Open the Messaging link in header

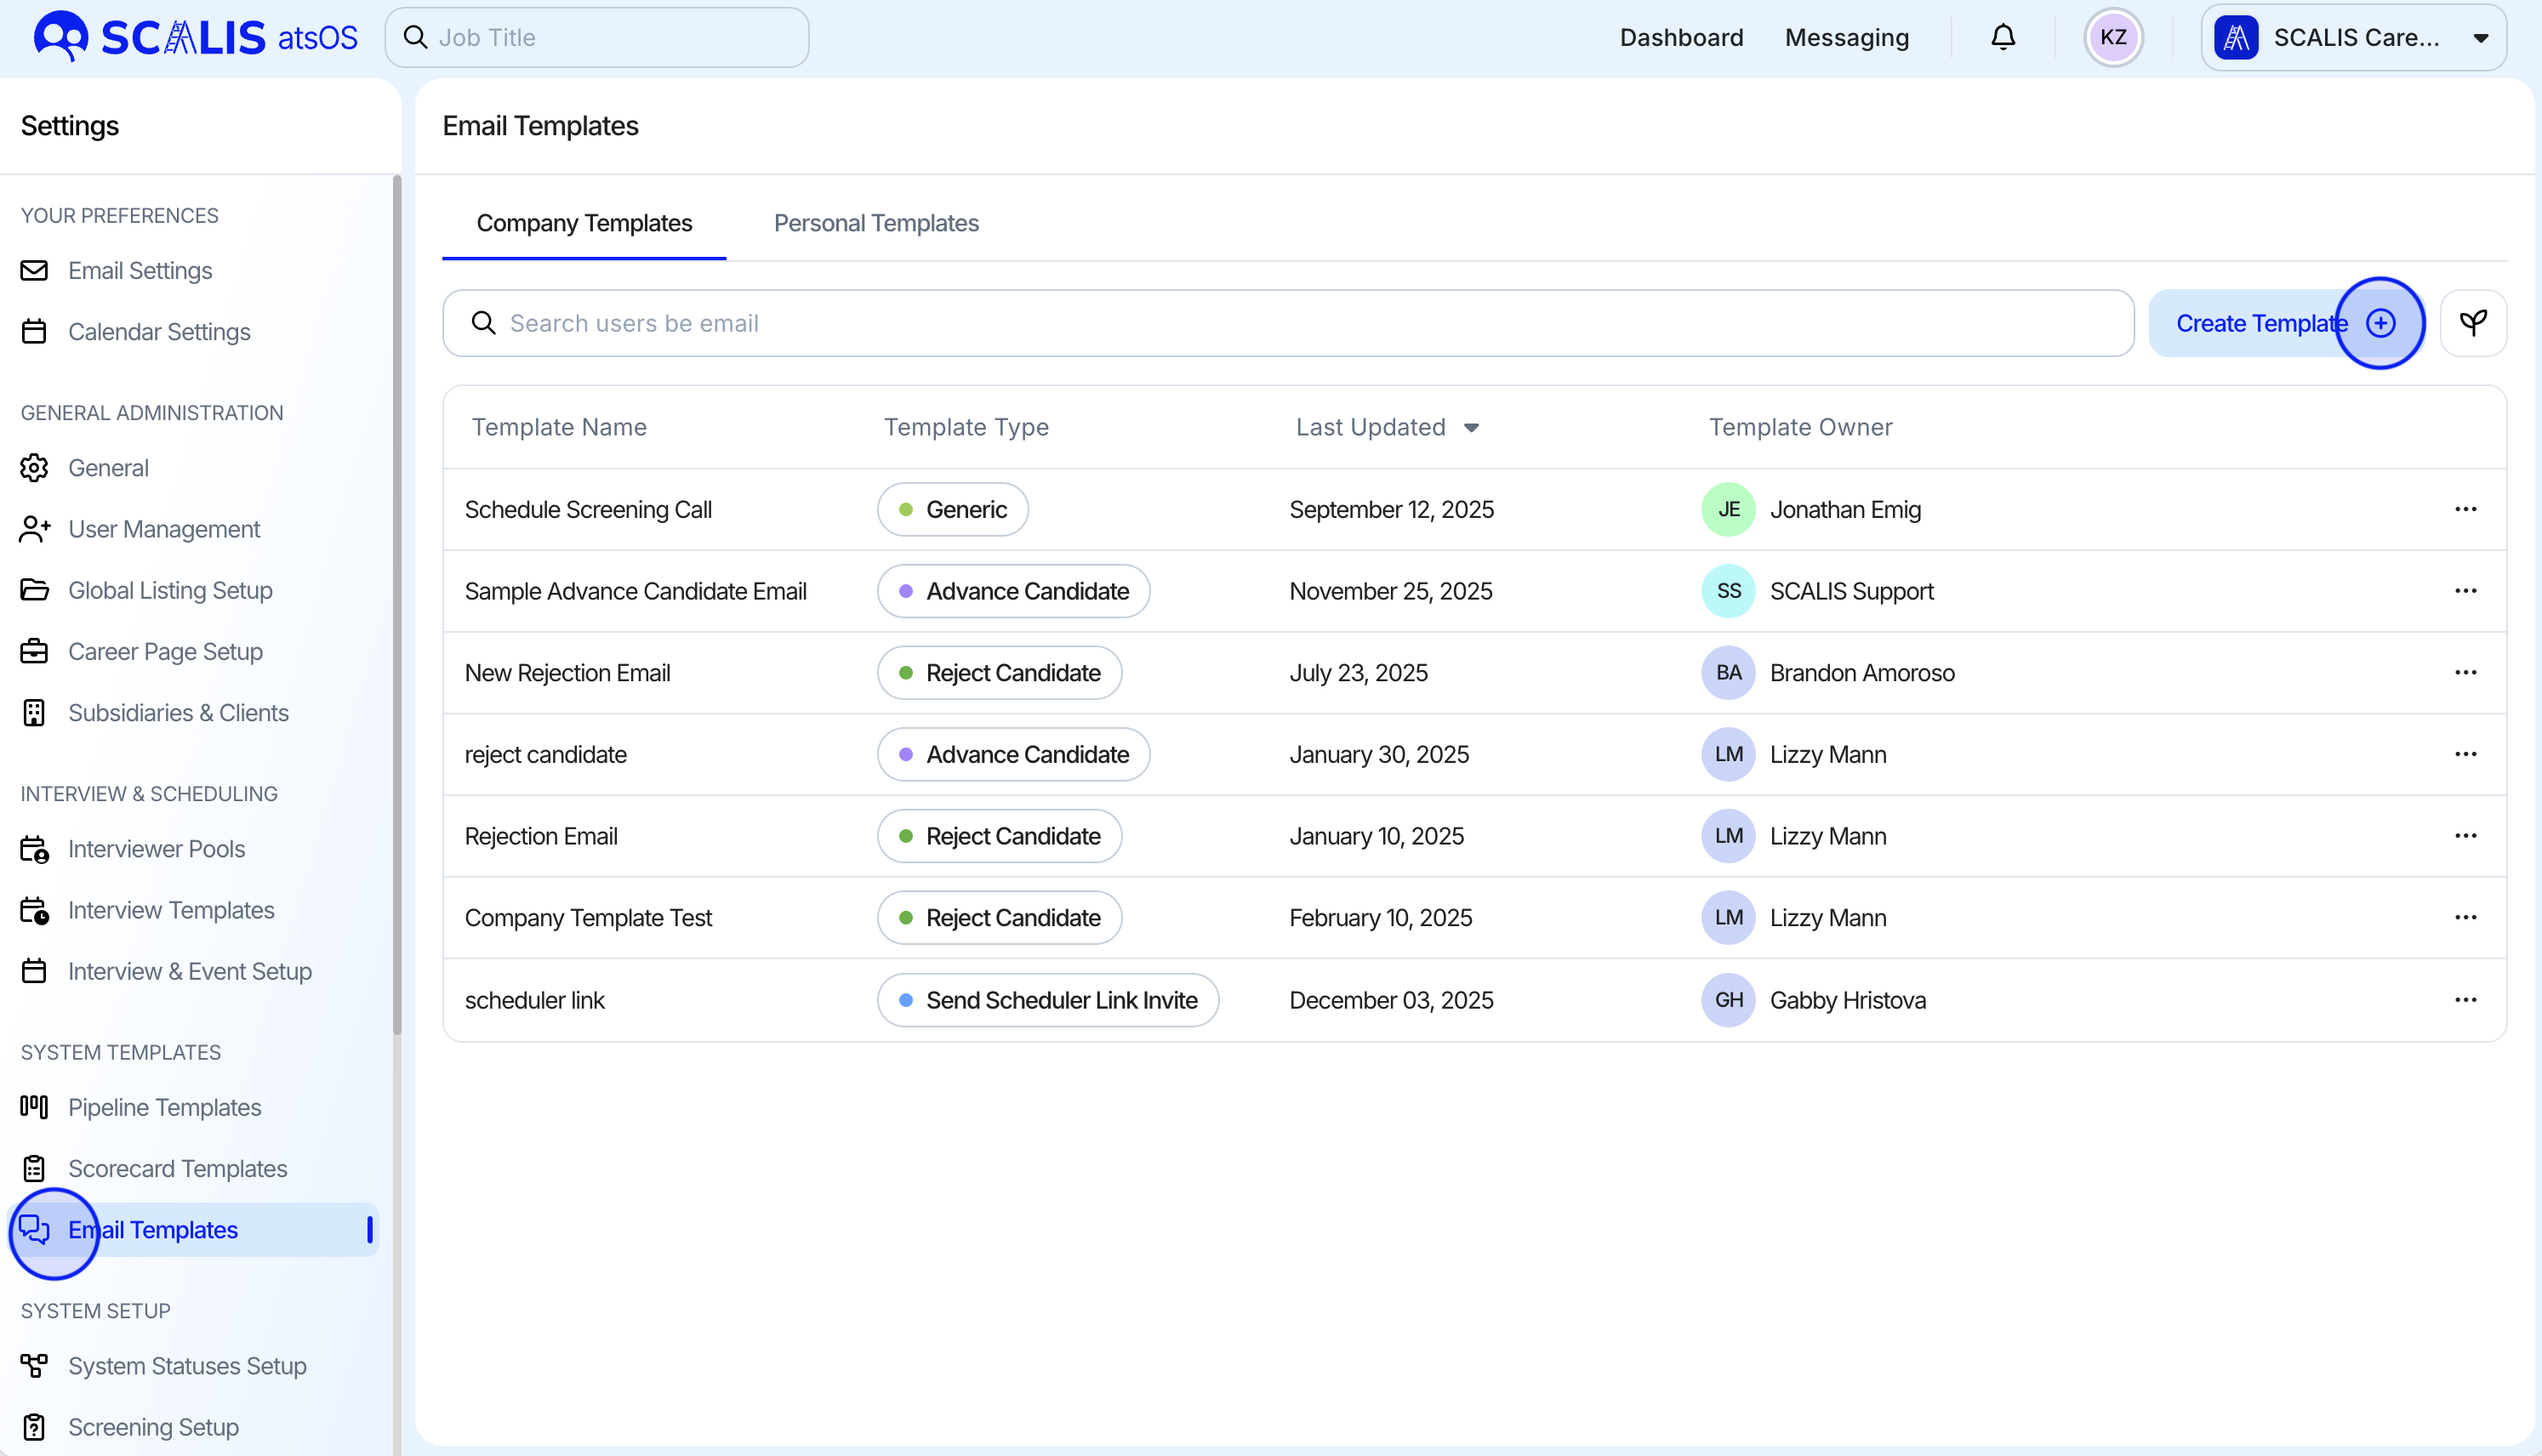[x=1846, y=38]
